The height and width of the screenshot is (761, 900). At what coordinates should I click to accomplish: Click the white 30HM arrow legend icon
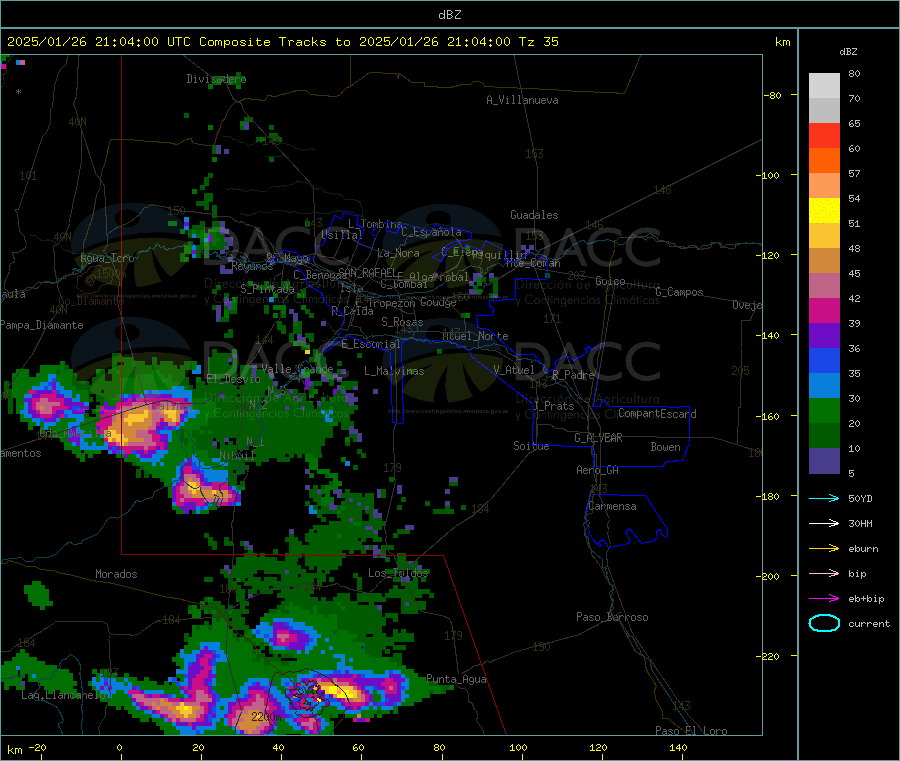click(824, 523)
